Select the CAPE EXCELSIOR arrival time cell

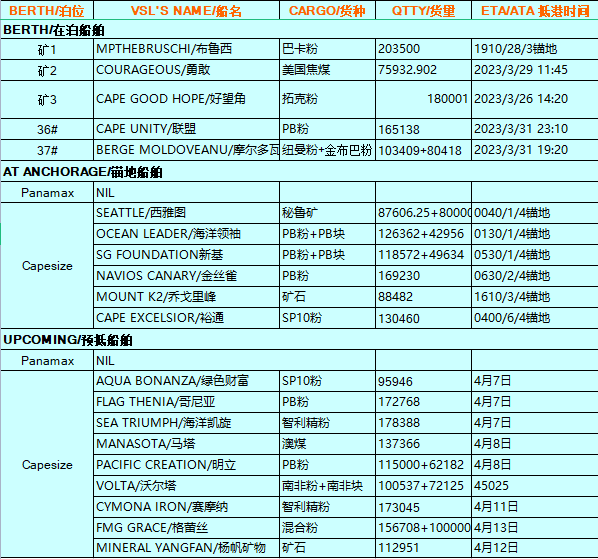click(x=535, y=318)
